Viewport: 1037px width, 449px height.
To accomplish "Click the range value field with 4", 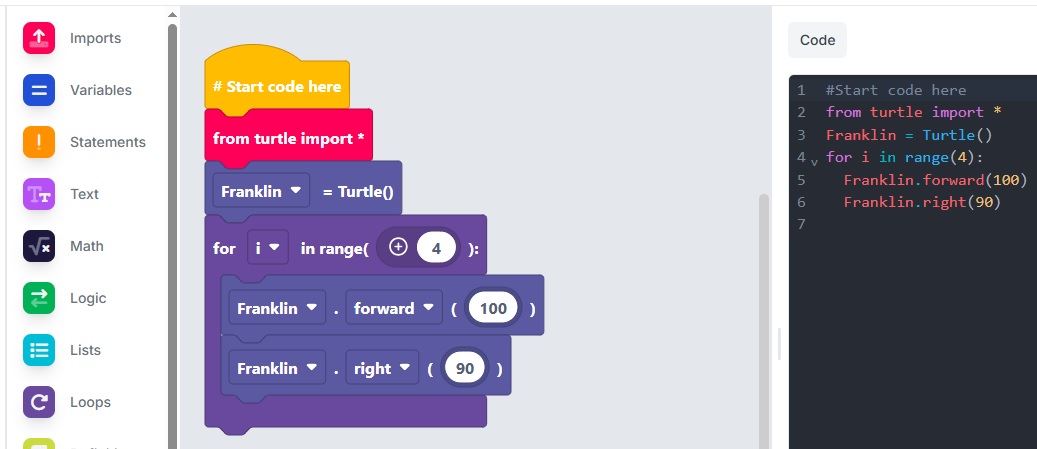I will [436, 248].
